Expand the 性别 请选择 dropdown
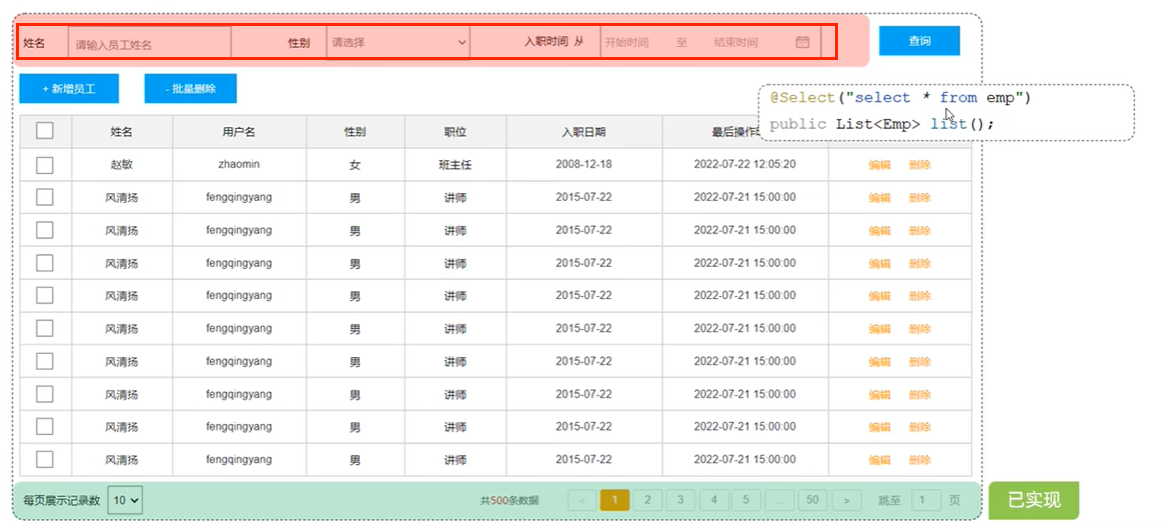This screenshot has width=1162, height=523. 398,42
